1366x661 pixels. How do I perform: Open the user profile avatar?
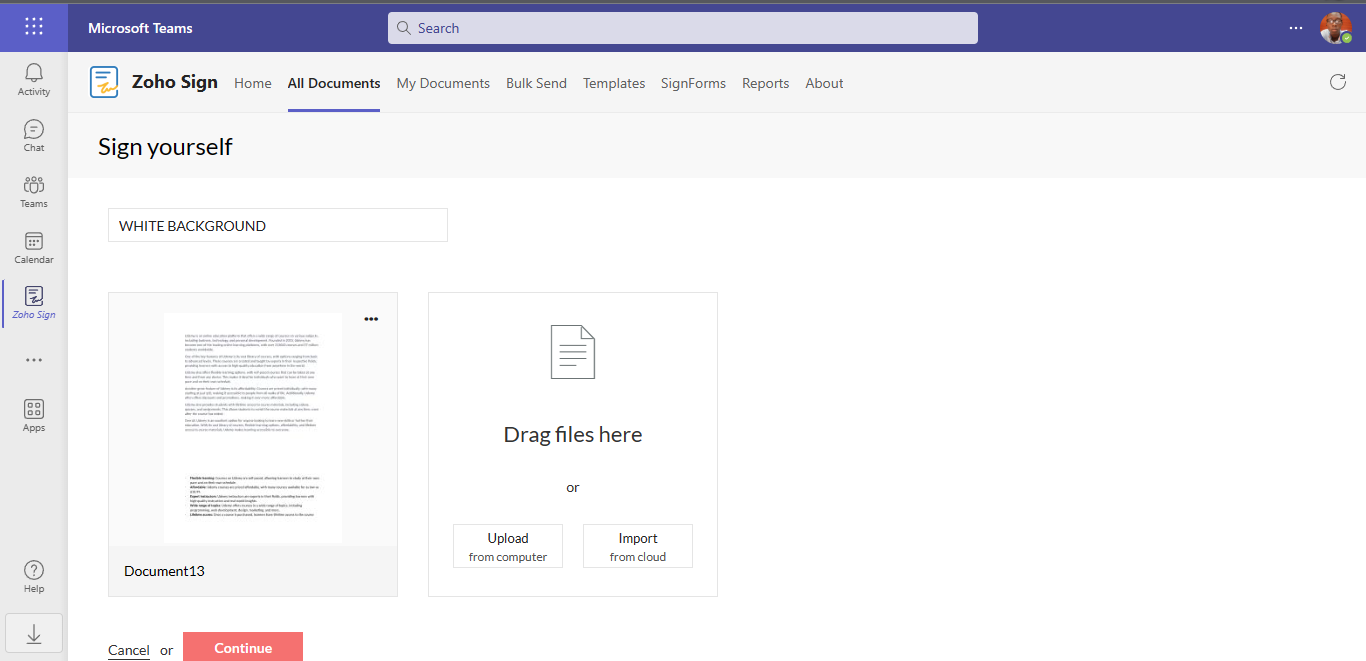tap(1336, 28)
